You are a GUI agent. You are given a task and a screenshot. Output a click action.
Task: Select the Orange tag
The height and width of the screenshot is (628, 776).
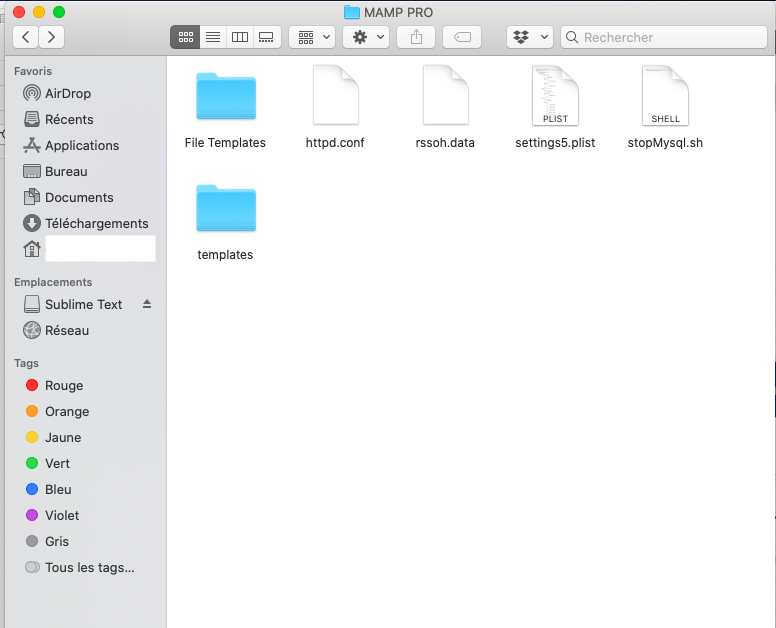tap(84, 411)
